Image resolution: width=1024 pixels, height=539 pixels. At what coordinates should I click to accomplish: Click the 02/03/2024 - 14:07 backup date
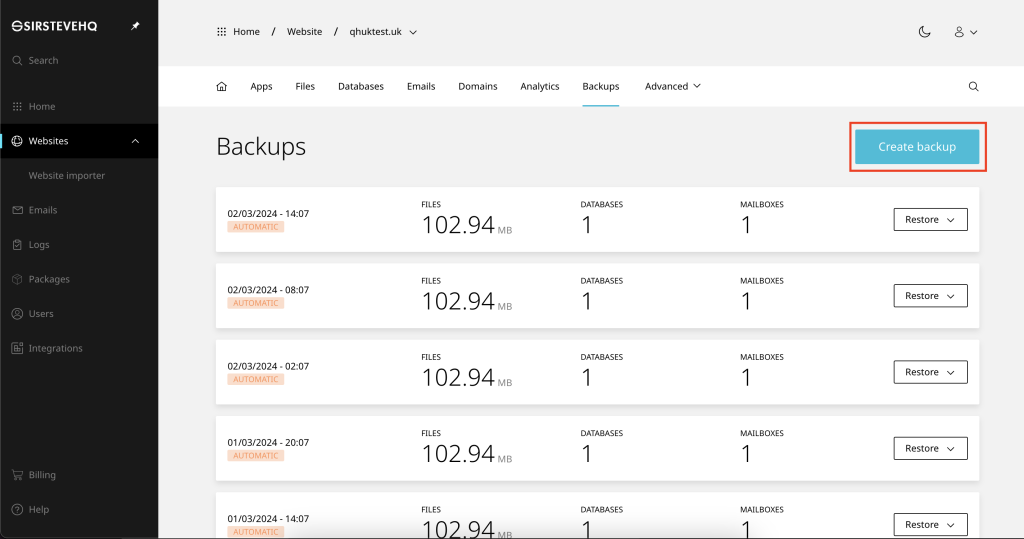pos(268,214)
